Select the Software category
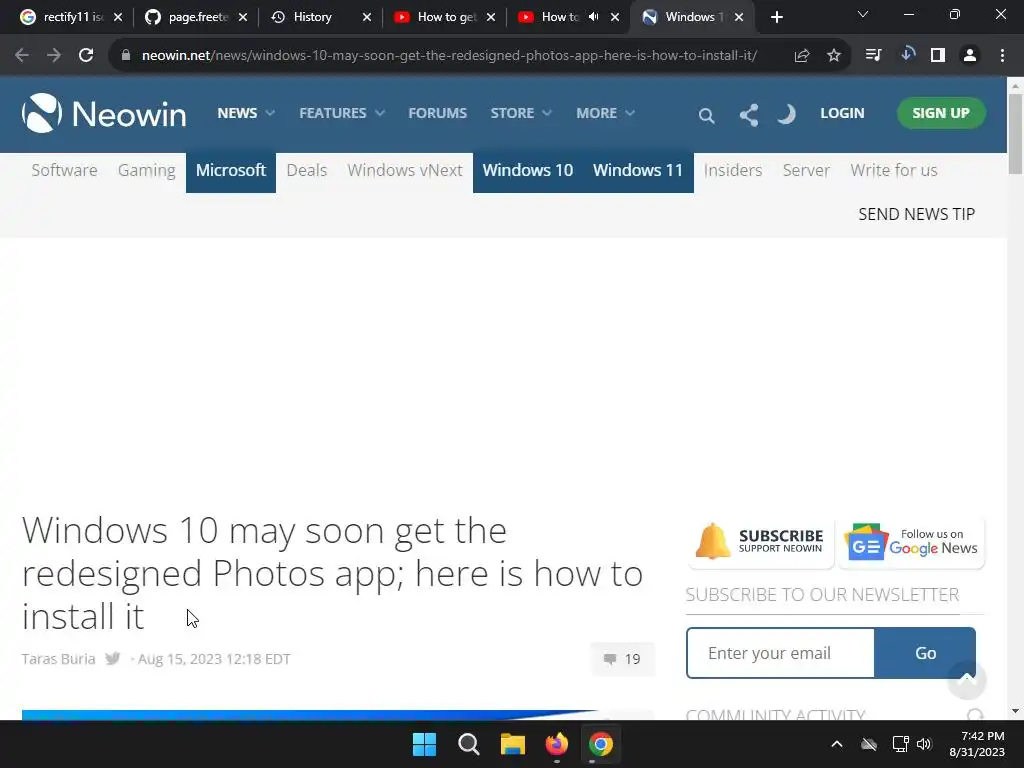The height and width of the screenshot is (768, 1024). tap(64, 170)
